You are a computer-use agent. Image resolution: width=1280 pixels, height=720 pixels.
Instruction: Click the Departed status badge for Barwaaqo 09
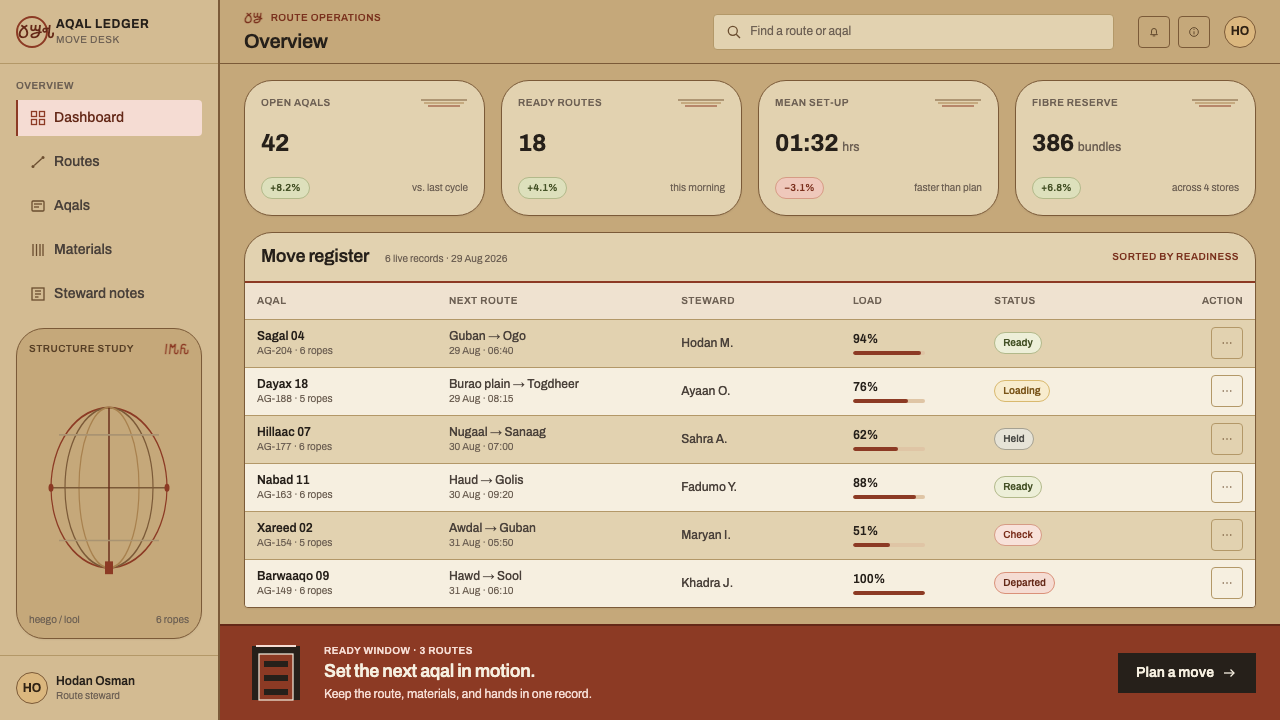point(1024,583)
